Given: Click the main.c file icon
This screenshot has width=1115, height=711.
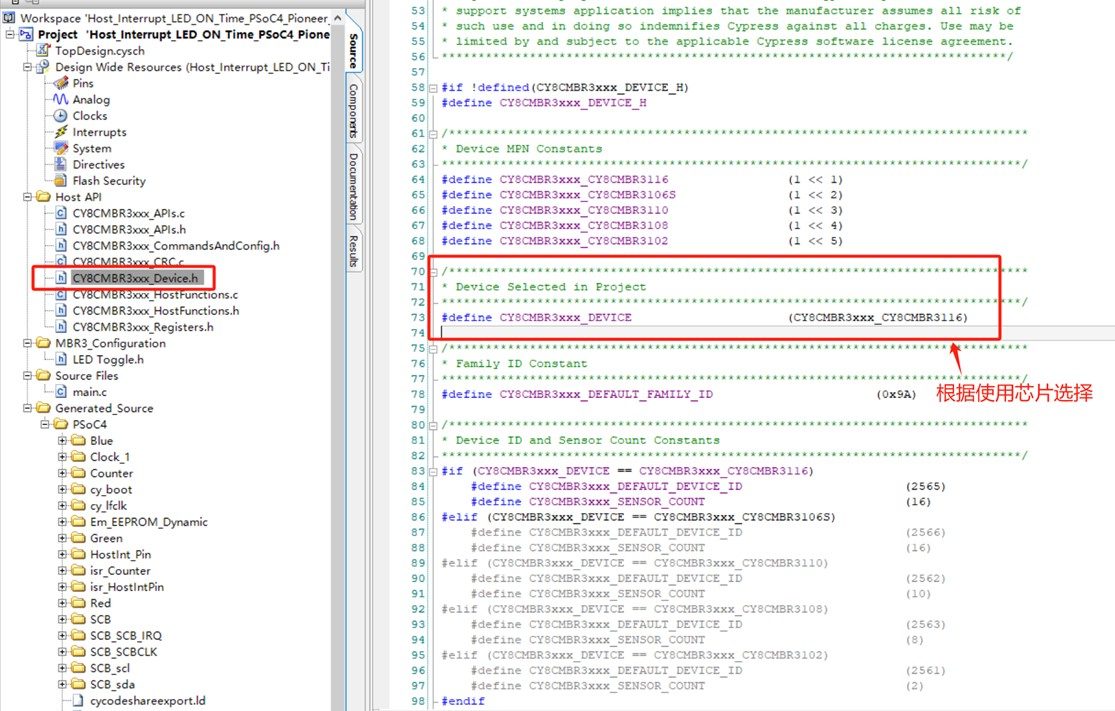Looking at the screenshot, I should (61, 392).
